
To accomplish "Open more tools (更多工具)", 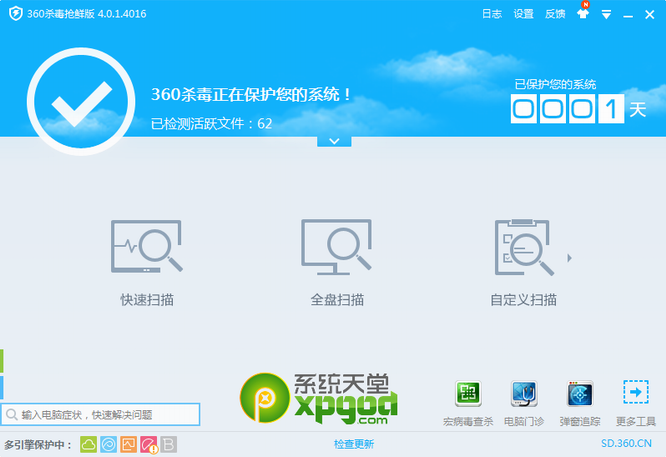I will pyautogui.click(x=636, y=403).
